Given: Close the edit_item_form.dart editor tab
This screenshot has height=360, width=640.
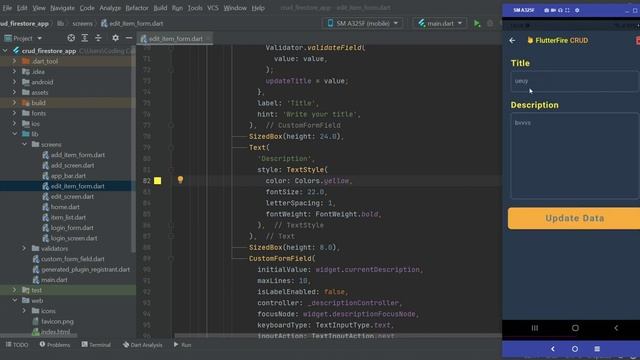Looking at the screenshot, I should tap(209, 38).
